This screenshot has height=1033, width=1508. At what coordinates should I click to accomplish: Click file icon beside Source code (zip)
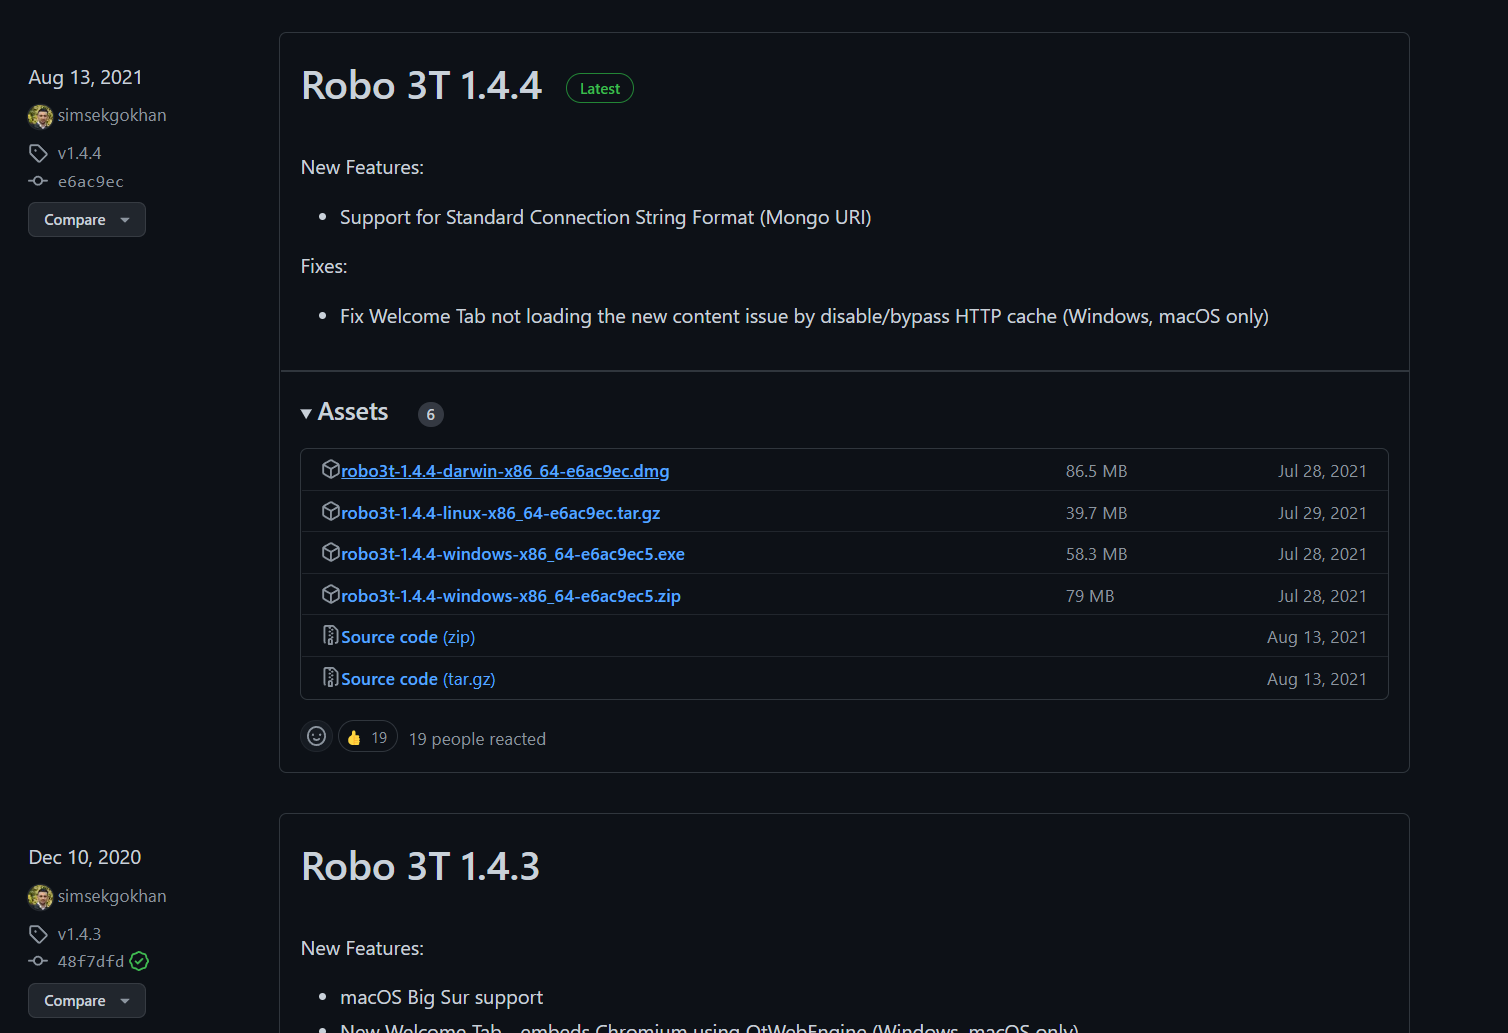click(331, 635)
